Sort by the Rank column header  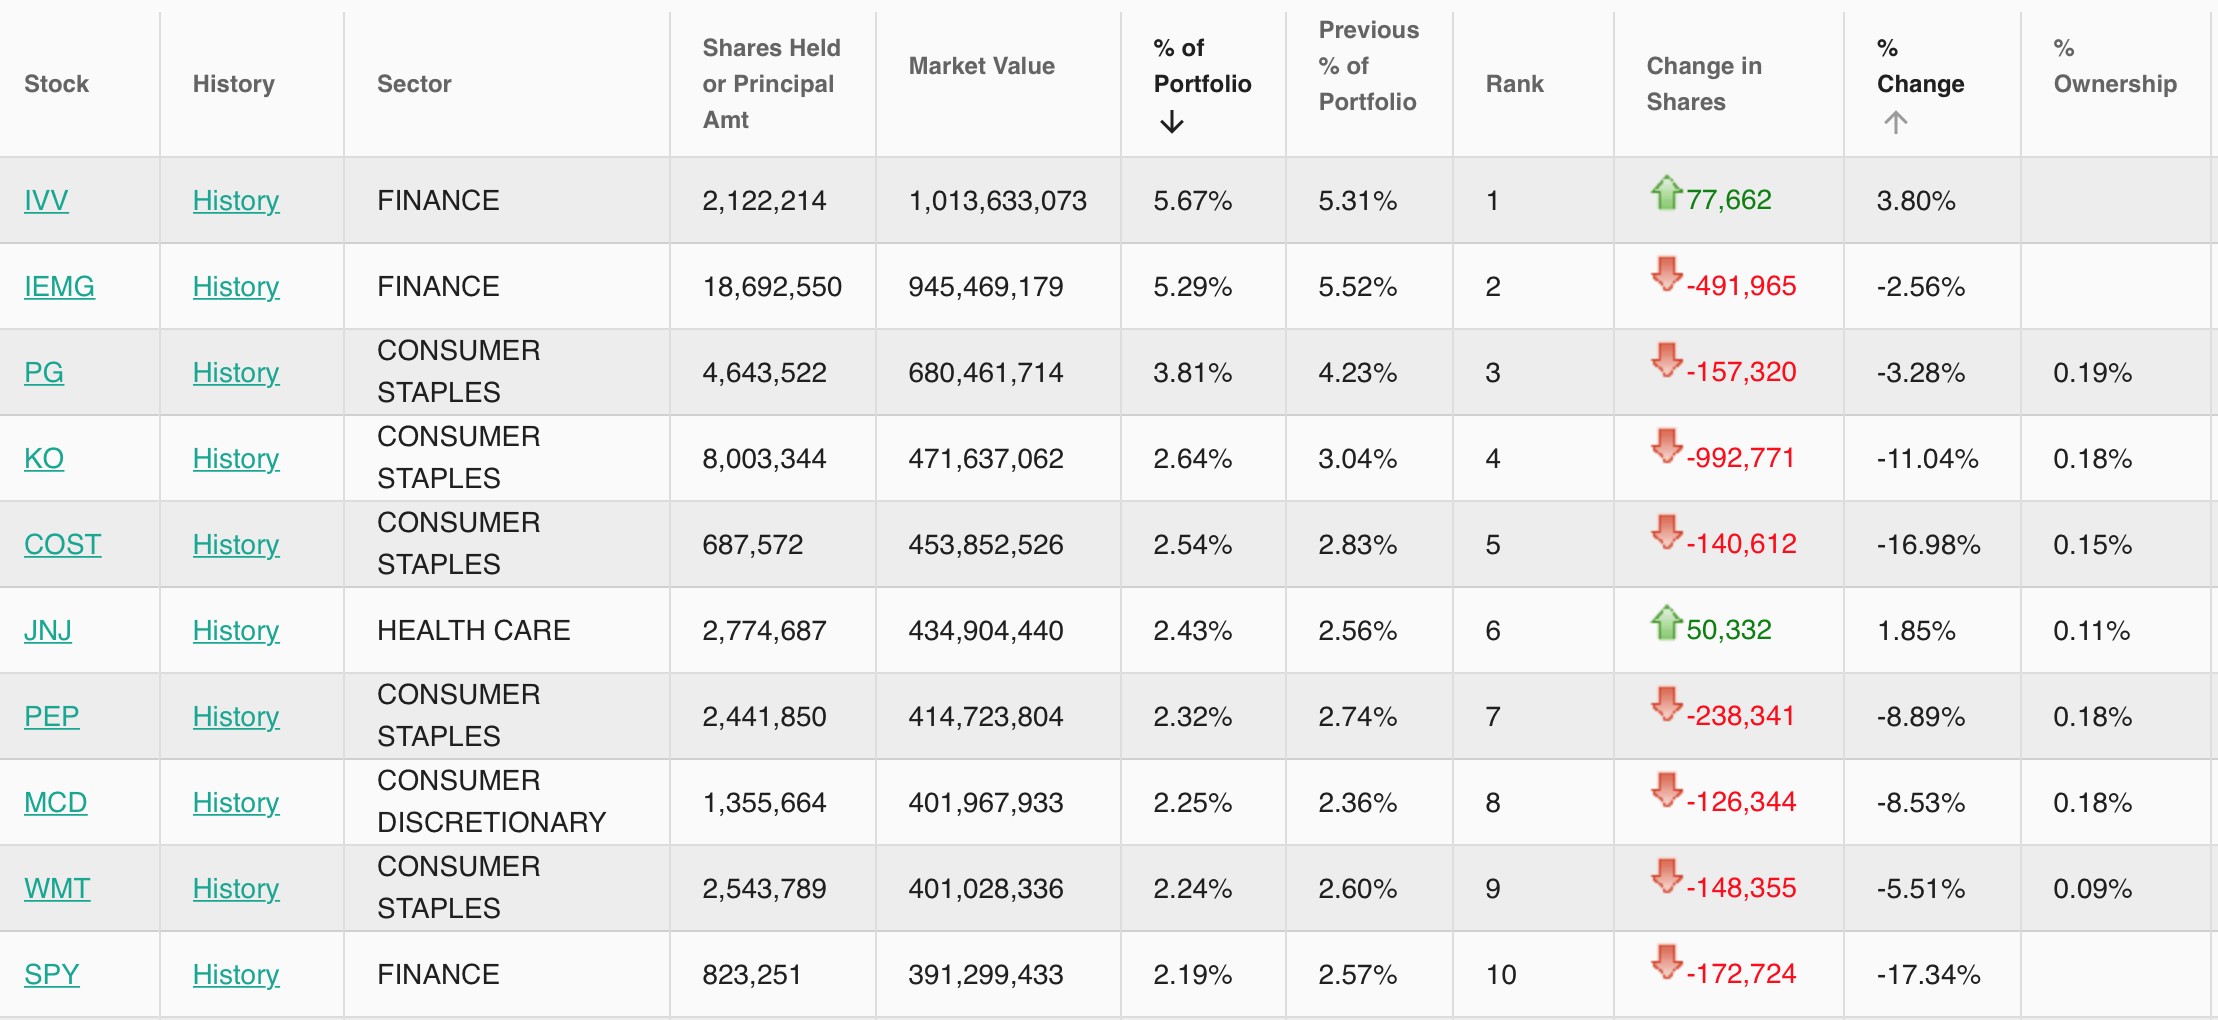pyautogui.click(x=1514, y=84)
